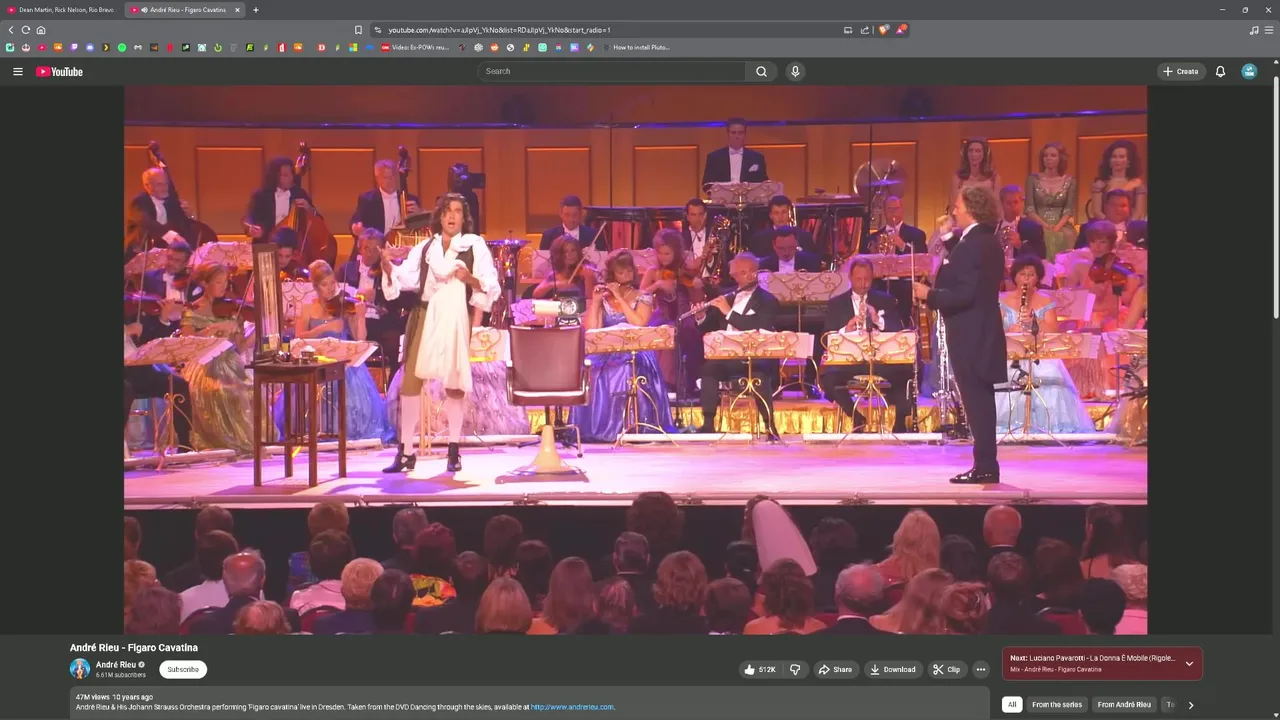Open the green Spotify bookmark icon

click(122, 47)
